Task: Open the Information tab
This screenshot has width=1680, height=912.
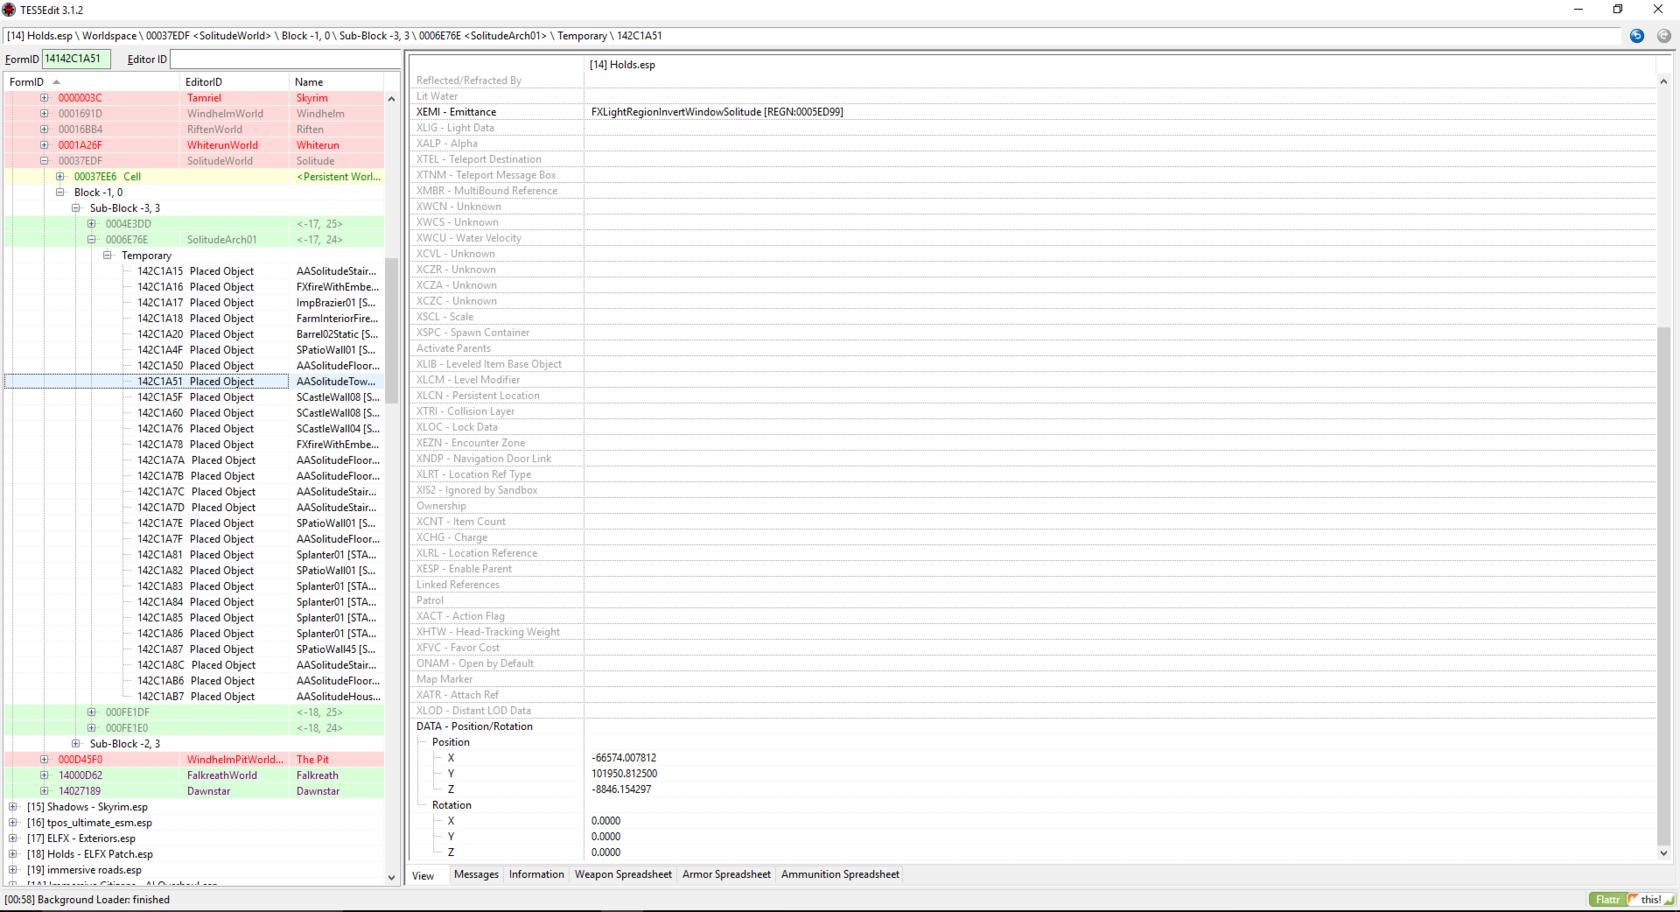Action: pos(536,875)
